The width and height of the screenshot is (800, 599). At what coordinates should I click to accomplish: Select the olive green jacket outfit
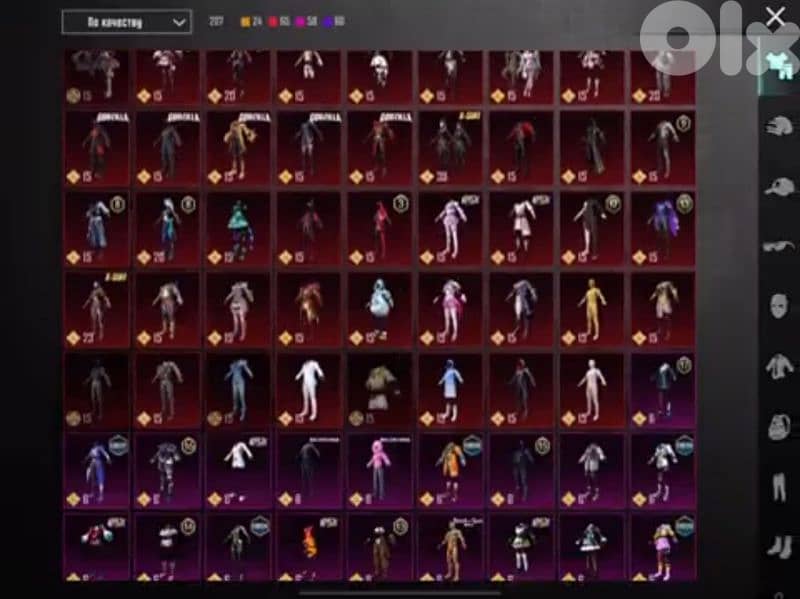coord(380,390)
